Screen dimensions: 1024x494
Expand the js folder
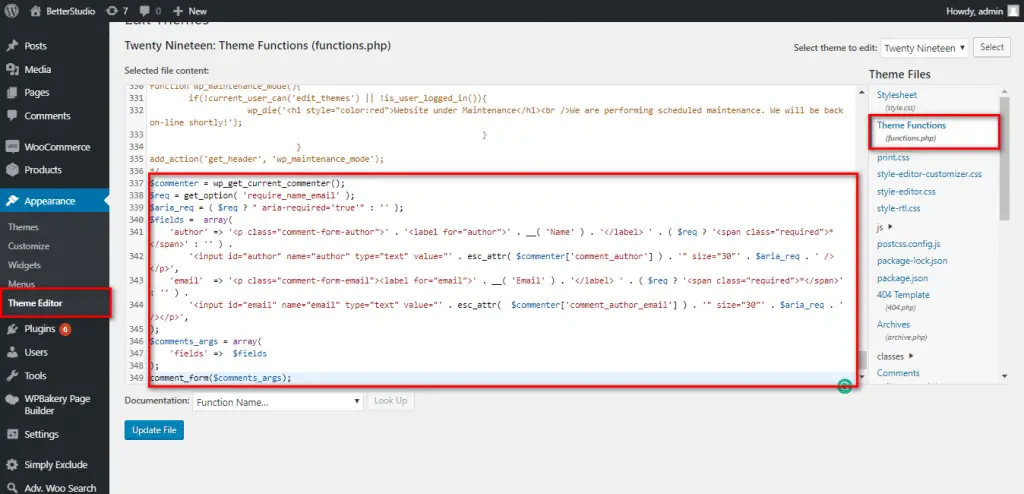(x=885, y=227)
